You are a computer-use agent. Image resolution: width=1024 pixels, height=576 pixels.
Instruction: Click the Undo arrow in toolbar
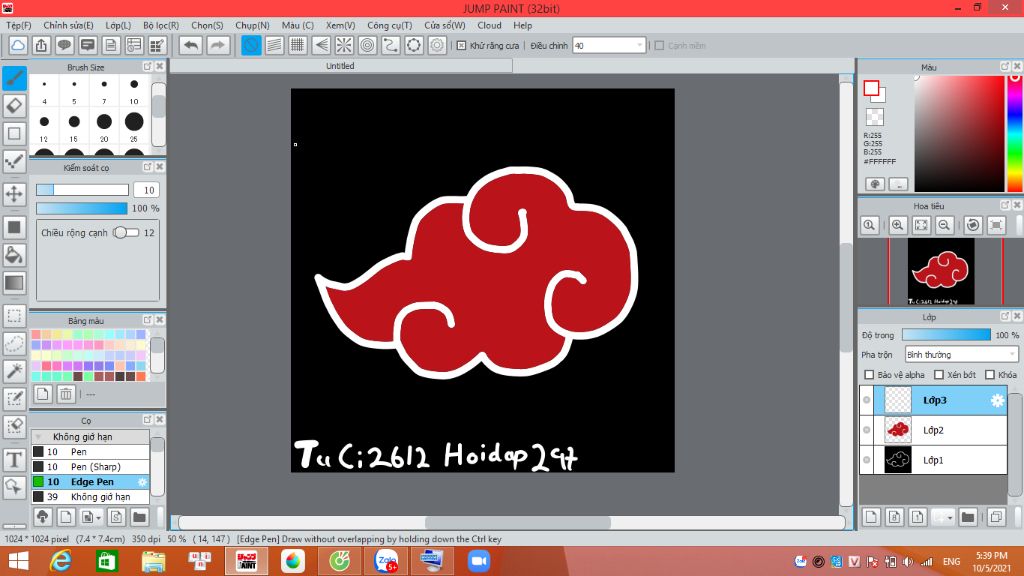point(191,45)
